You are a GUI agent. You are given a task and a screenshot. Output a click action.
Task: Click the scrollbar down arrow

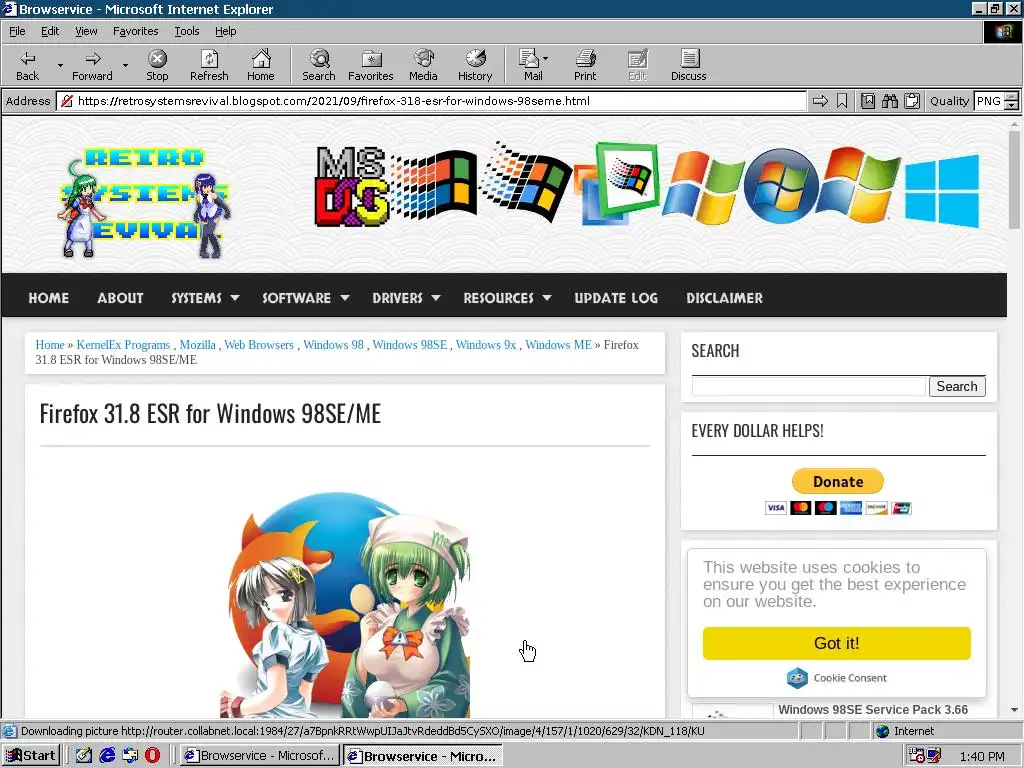click(x=1014, y=709)
